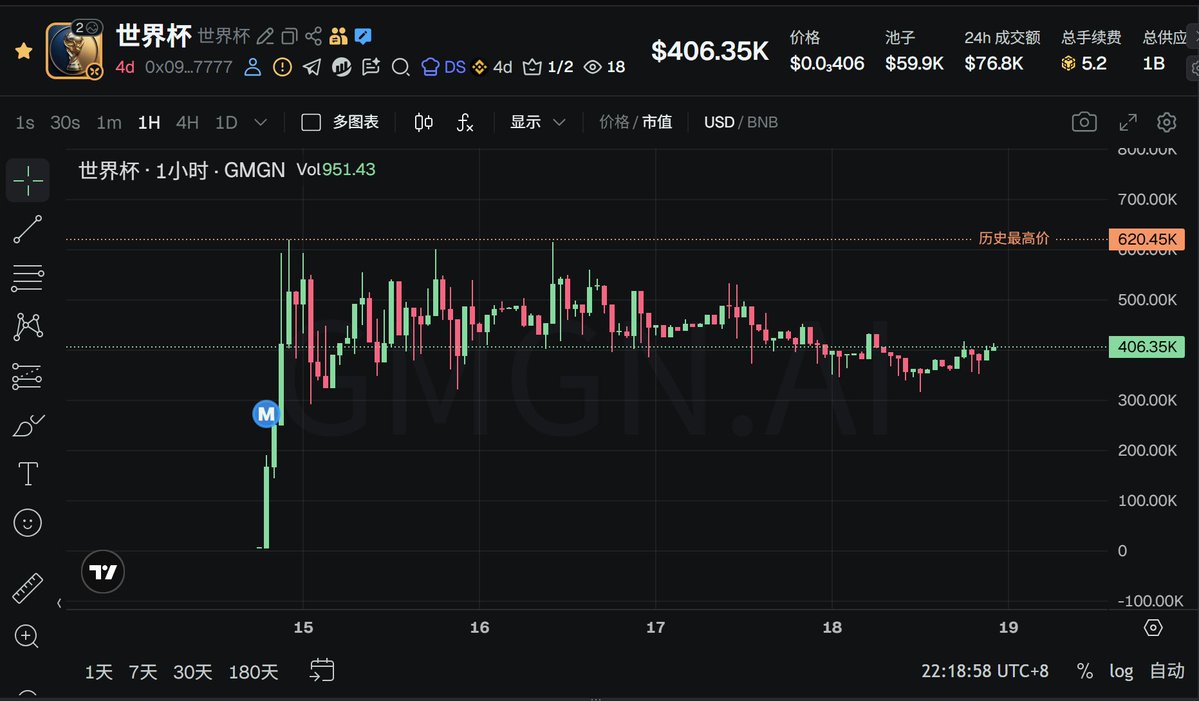This screenshot has height=701, width=1199.
Task: Click the Binance 4d badge icon
Action: click(492, 67)
